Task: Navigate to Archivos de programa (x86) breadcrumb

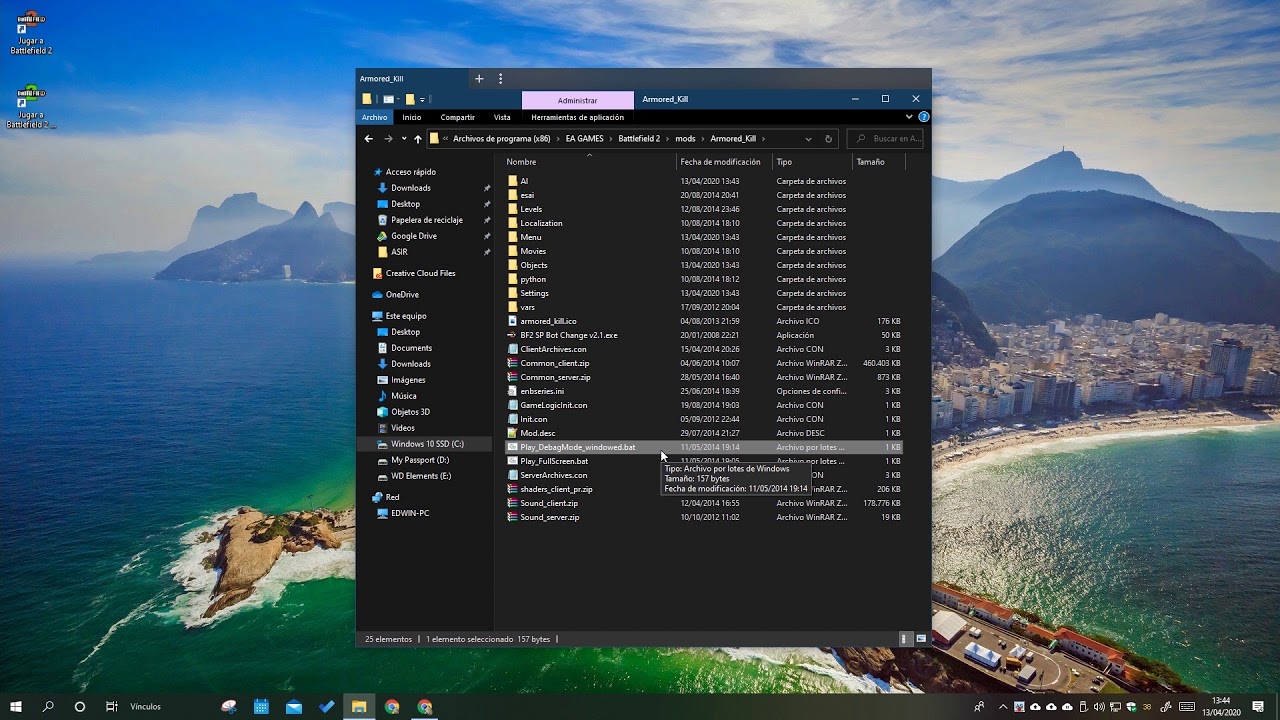Action: pos(502,139)
